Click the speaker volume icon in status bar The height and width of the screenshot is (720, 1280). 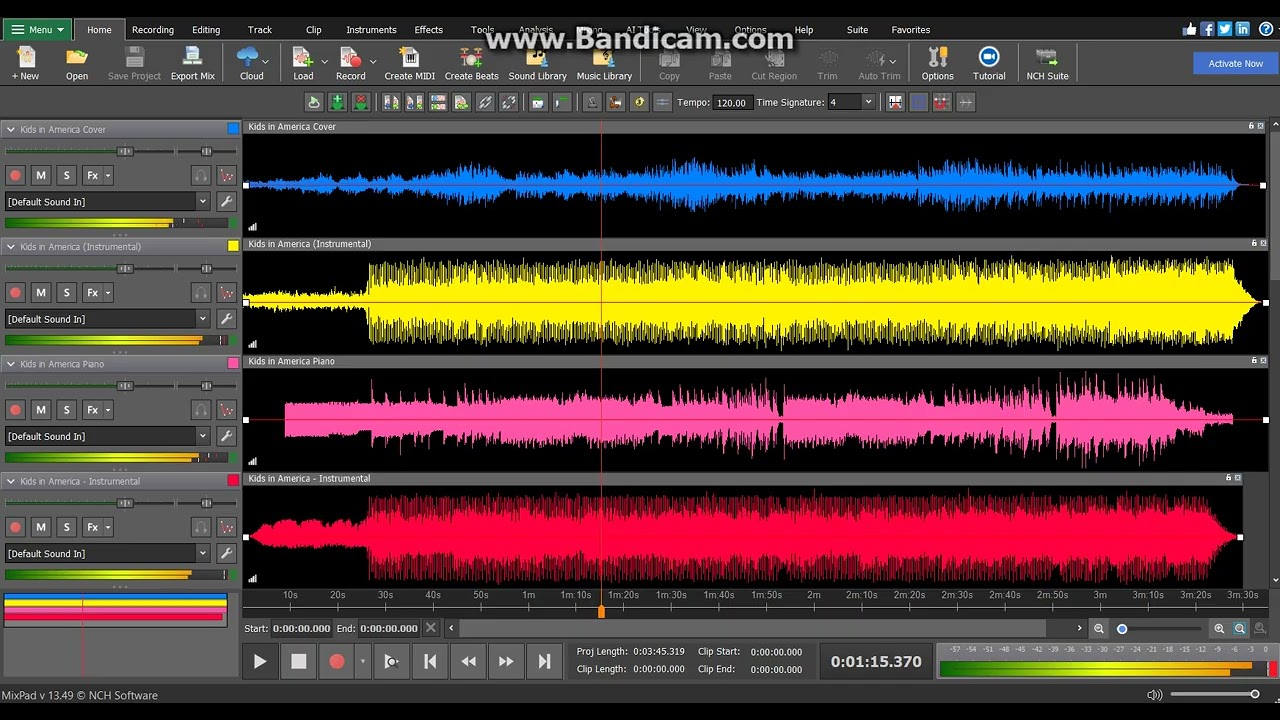[x=1155, y=695]
